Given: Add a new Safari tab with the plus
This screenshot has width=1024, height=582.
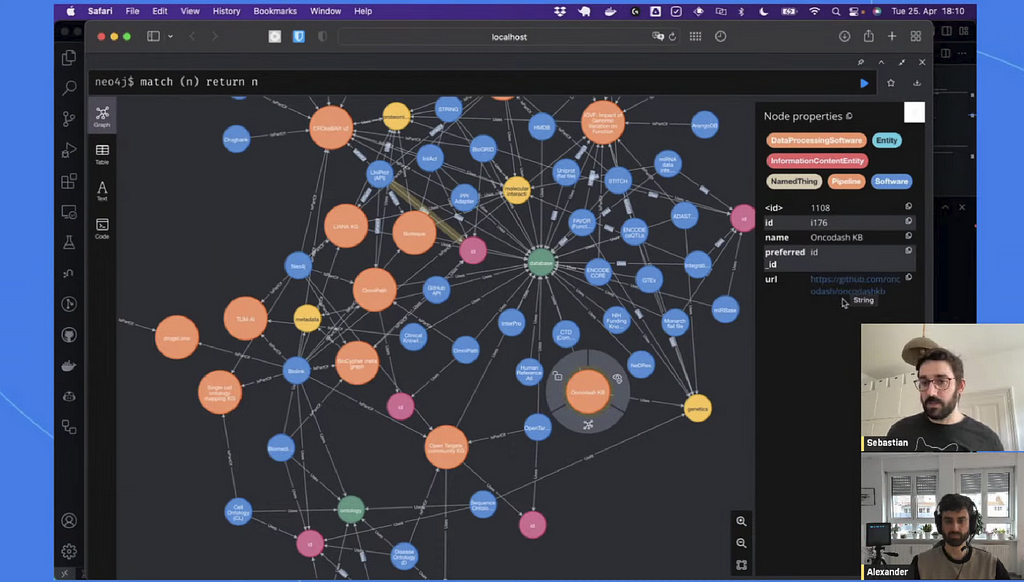Looking at the screenshot, I should [892, 37].
